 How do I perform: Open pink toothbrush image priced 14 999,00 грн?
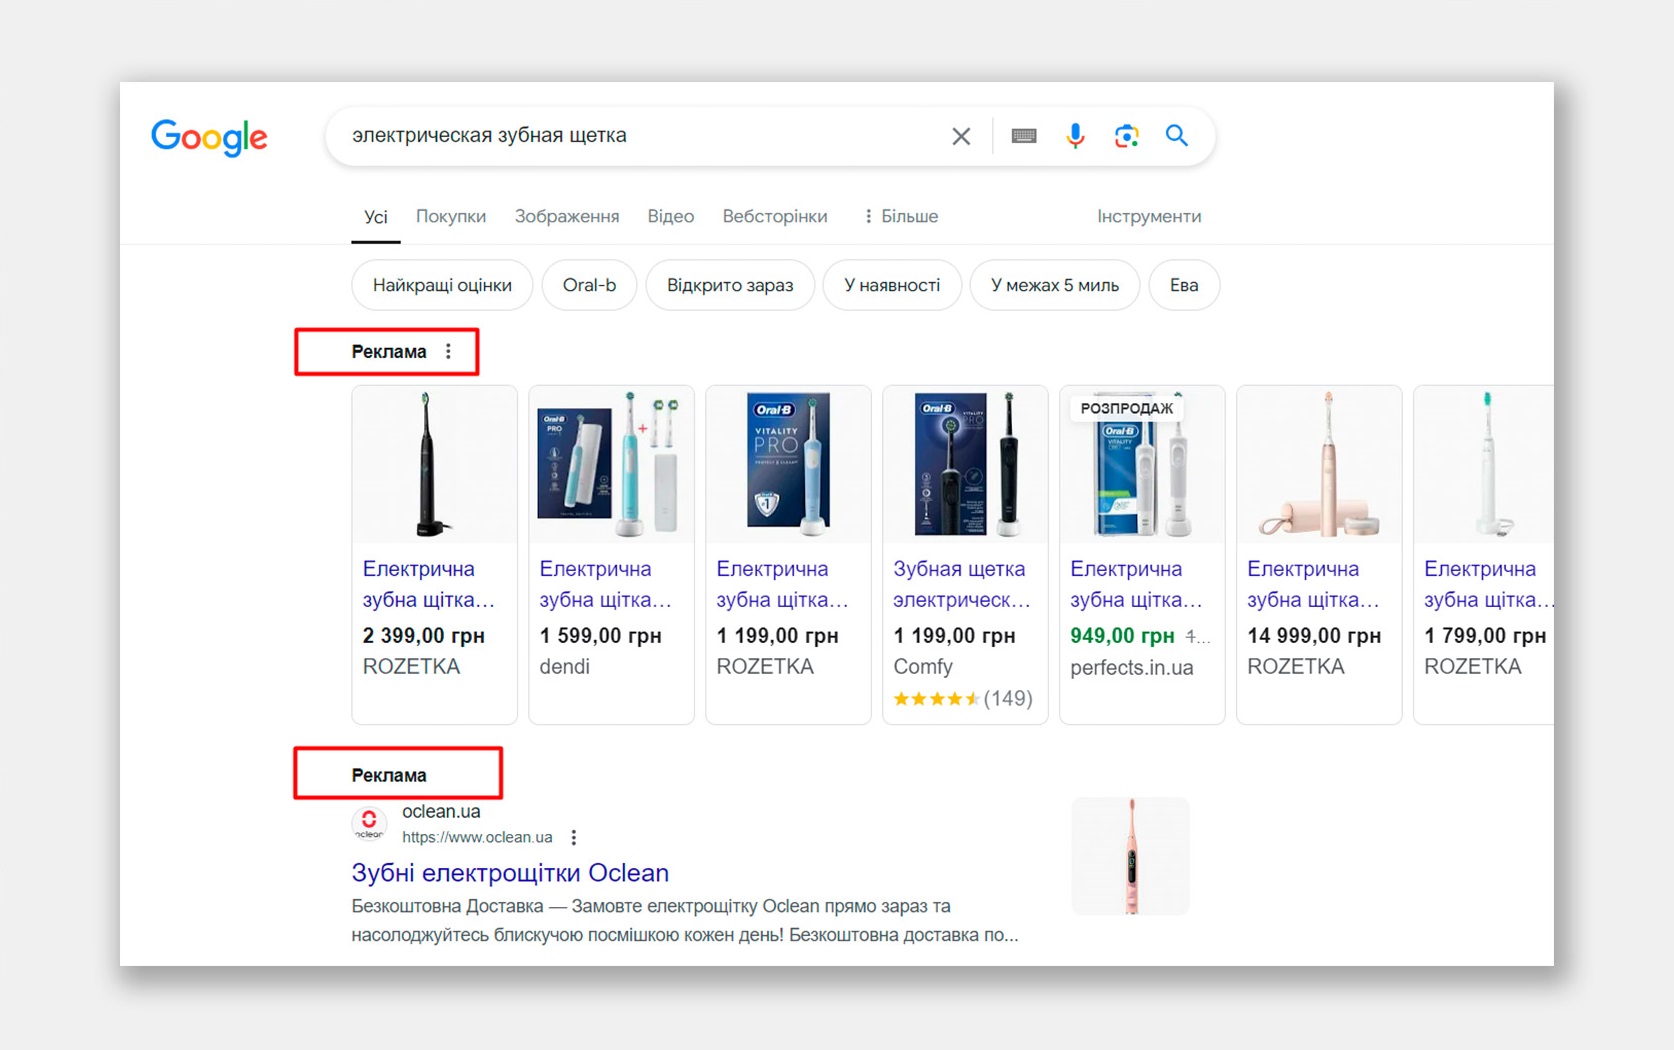click(1319, 464)
